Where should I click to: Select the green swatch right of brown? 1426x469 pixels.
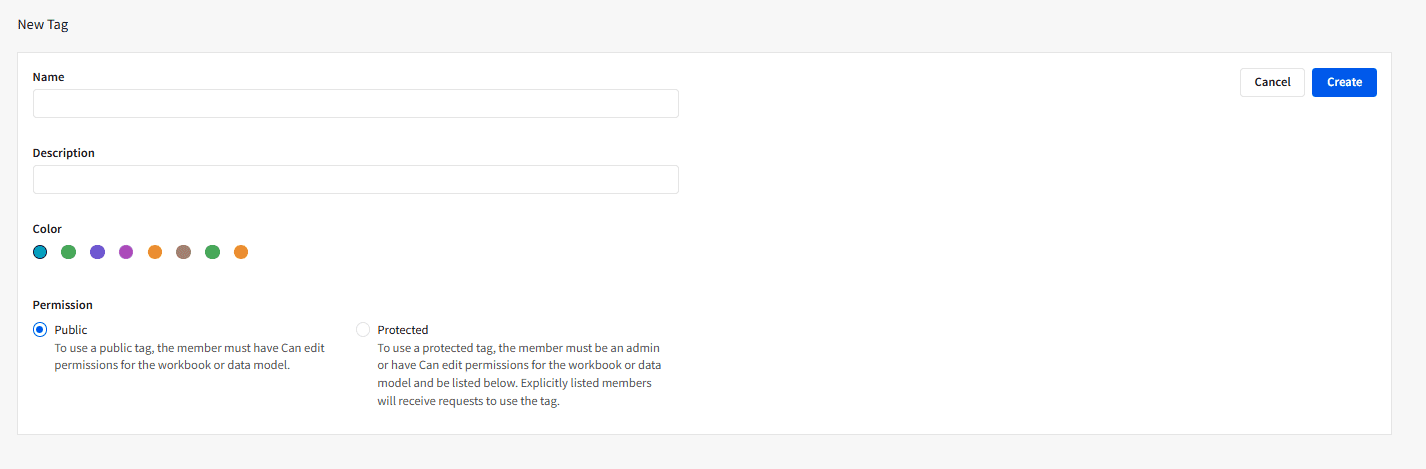point(212,252)
